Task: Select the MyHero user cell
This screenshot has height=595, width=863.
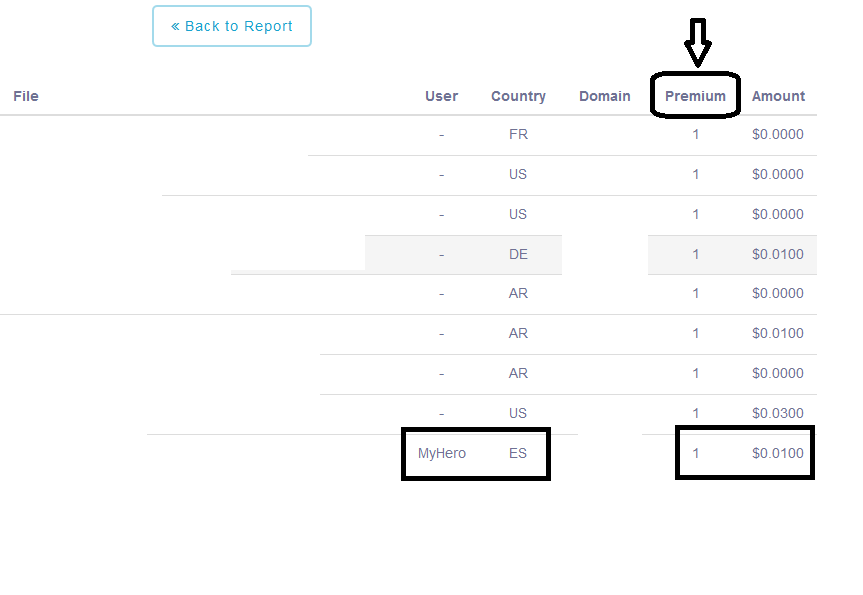Action: [x=442, y=453]
